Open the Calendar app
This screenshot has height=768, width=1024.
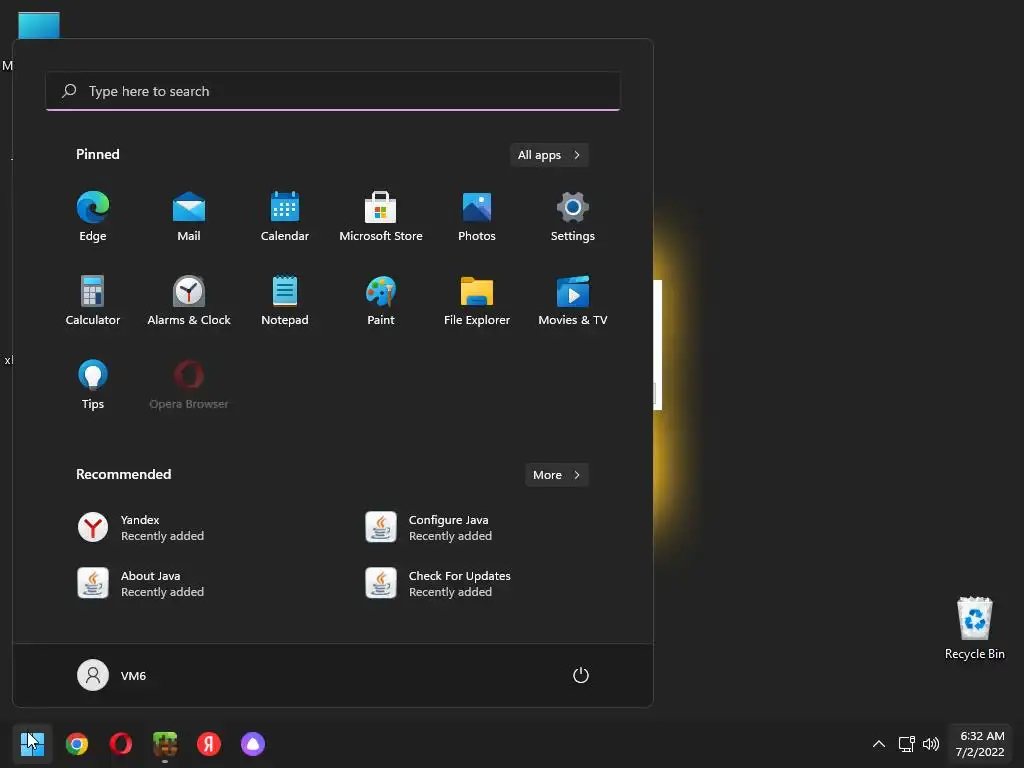285,217
